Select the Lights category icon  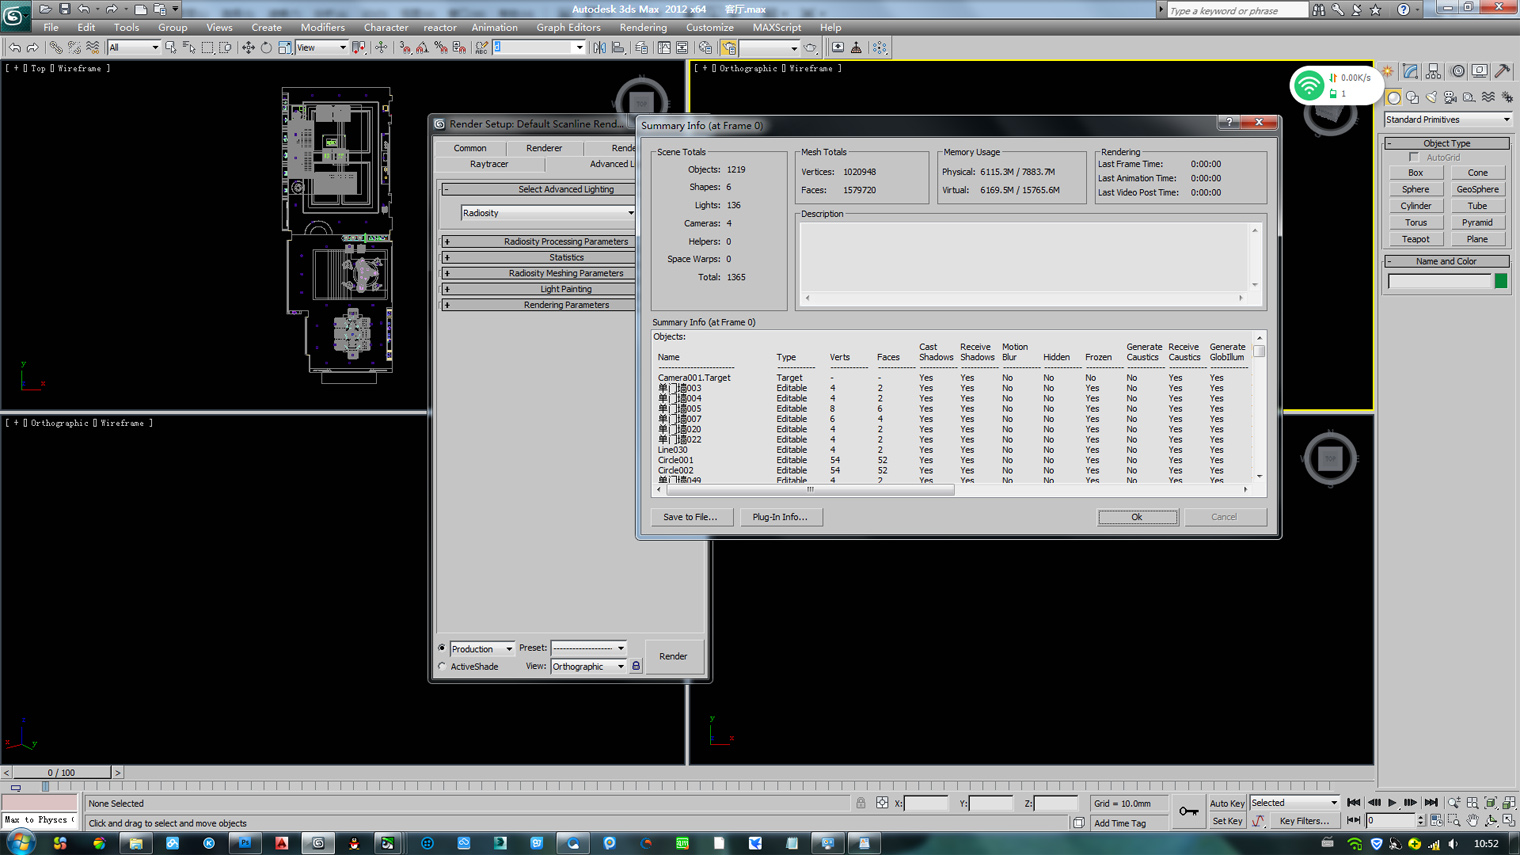(x=1431, y=98)
